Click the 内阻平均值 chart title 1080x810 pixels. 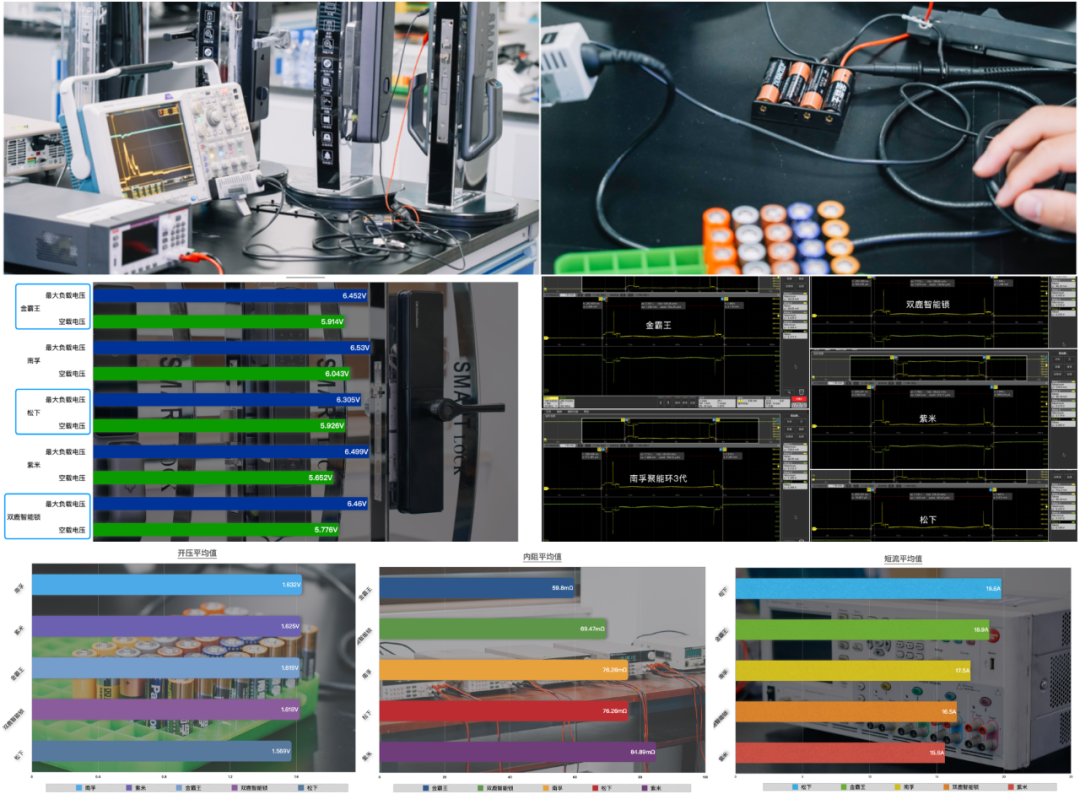point(541,557)
